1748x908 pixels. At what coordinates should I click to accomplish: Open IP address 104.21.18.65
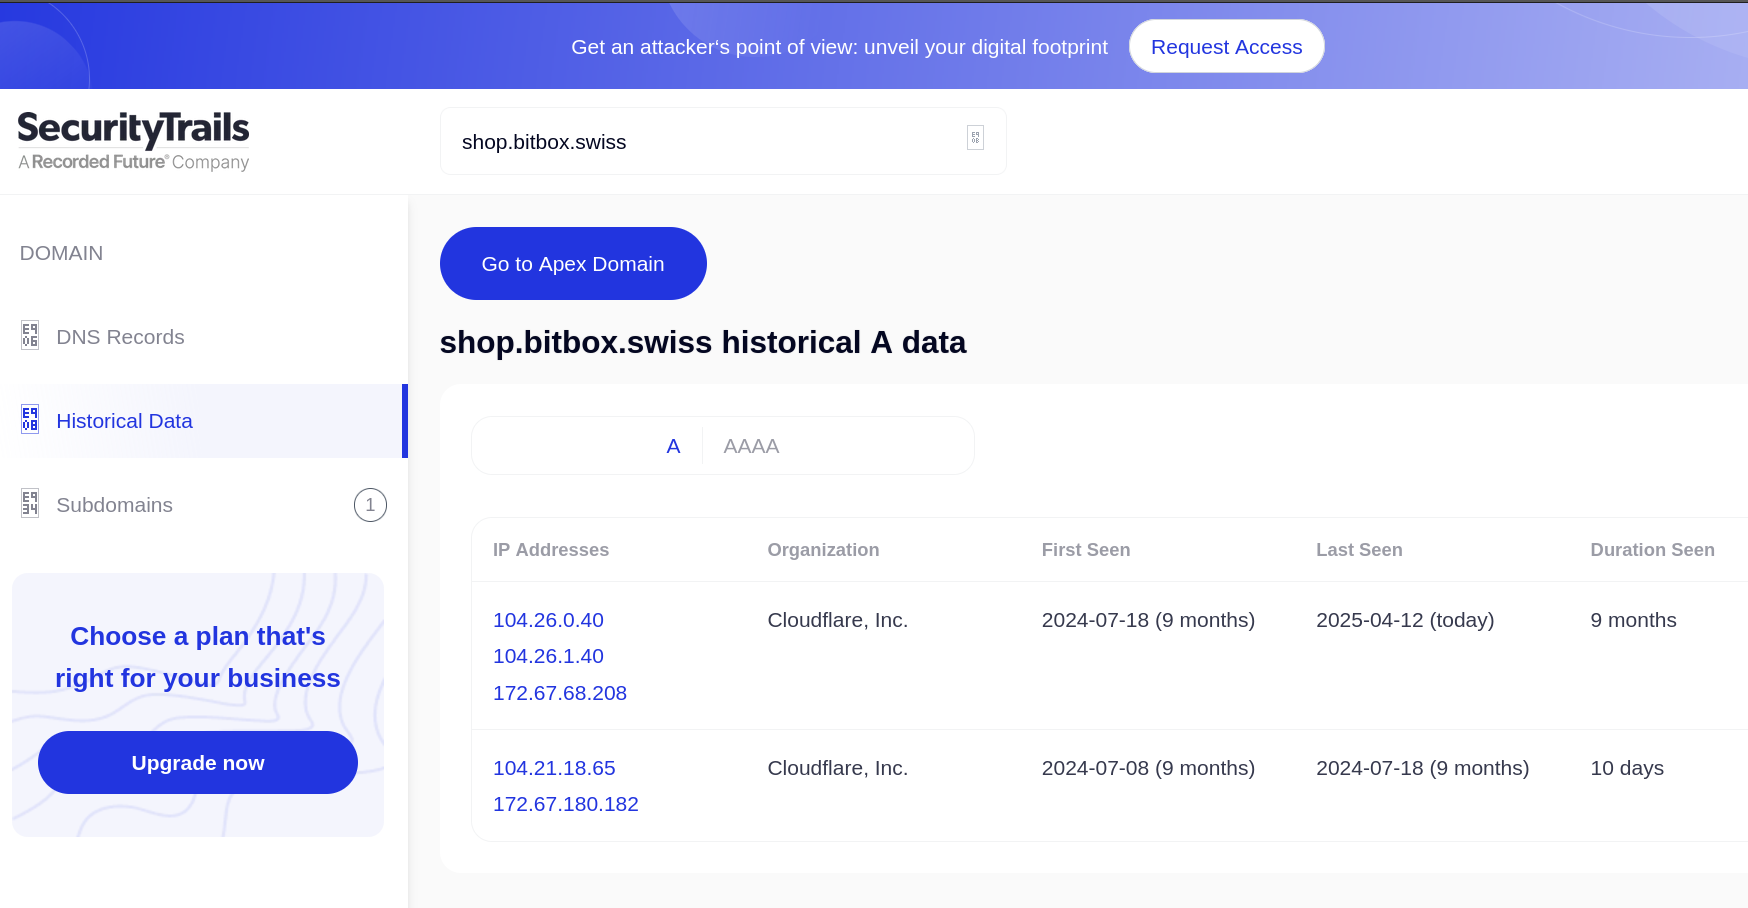554,768
